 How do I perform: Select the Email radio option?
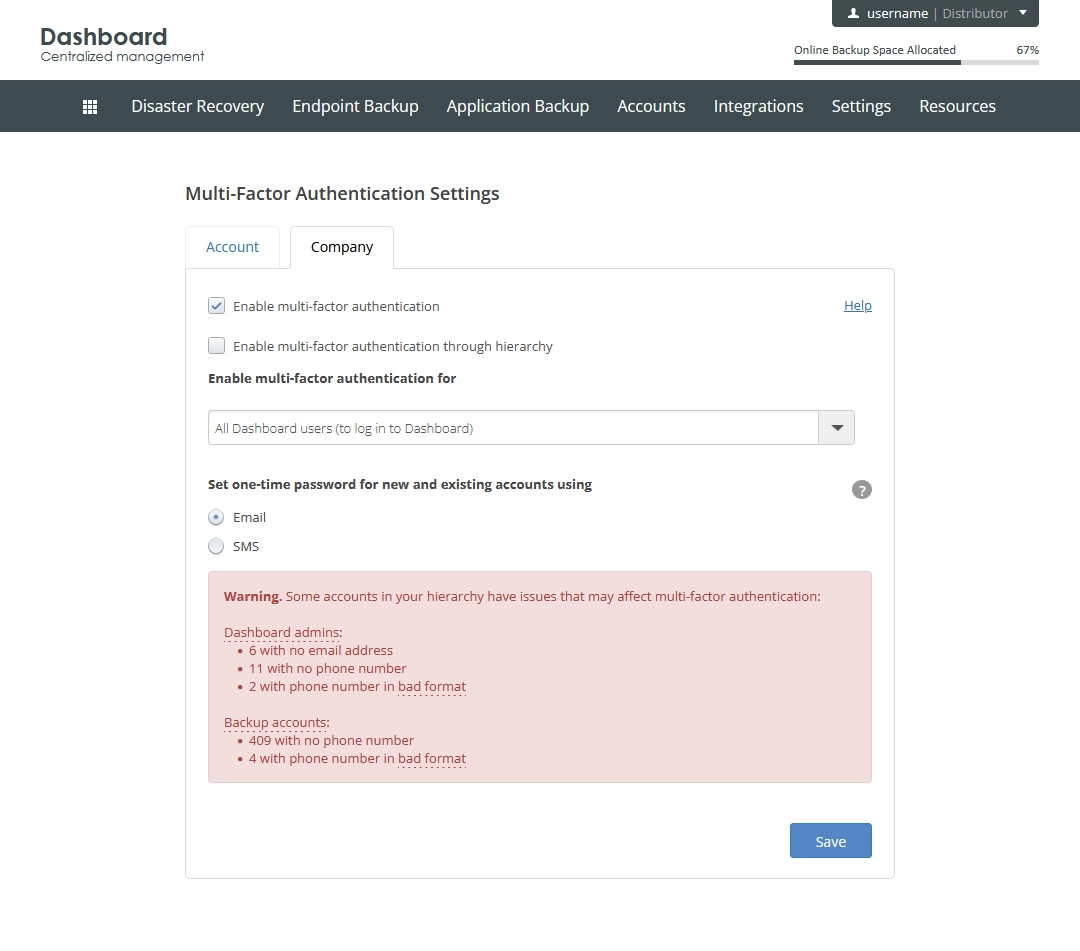[x=216, y=517]
